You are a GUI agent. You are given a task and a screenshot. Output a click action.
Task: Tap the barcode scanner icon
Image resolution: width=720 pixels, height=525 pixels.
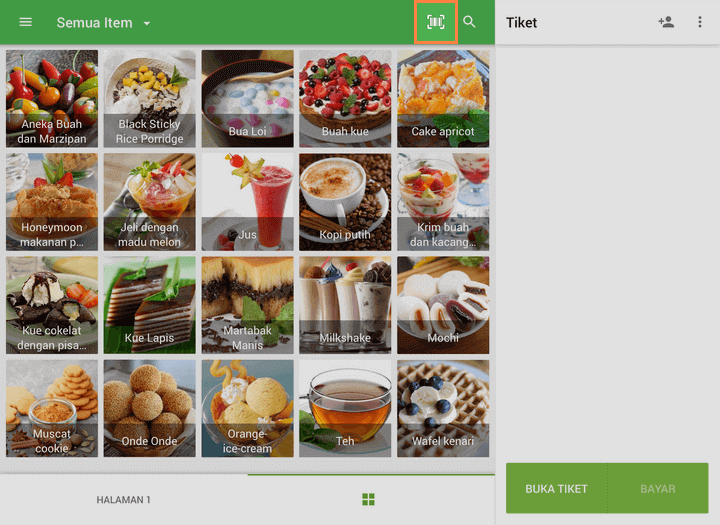[435, 22]
